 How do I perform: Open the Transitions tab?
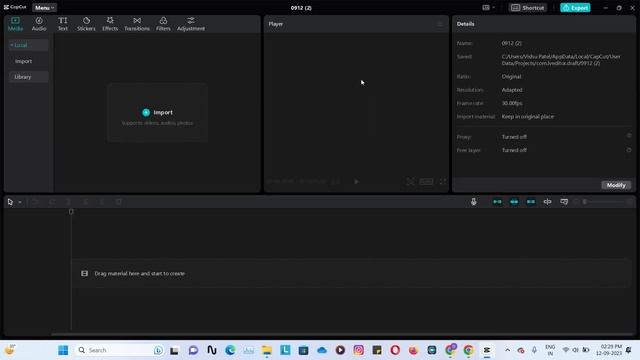137,24
